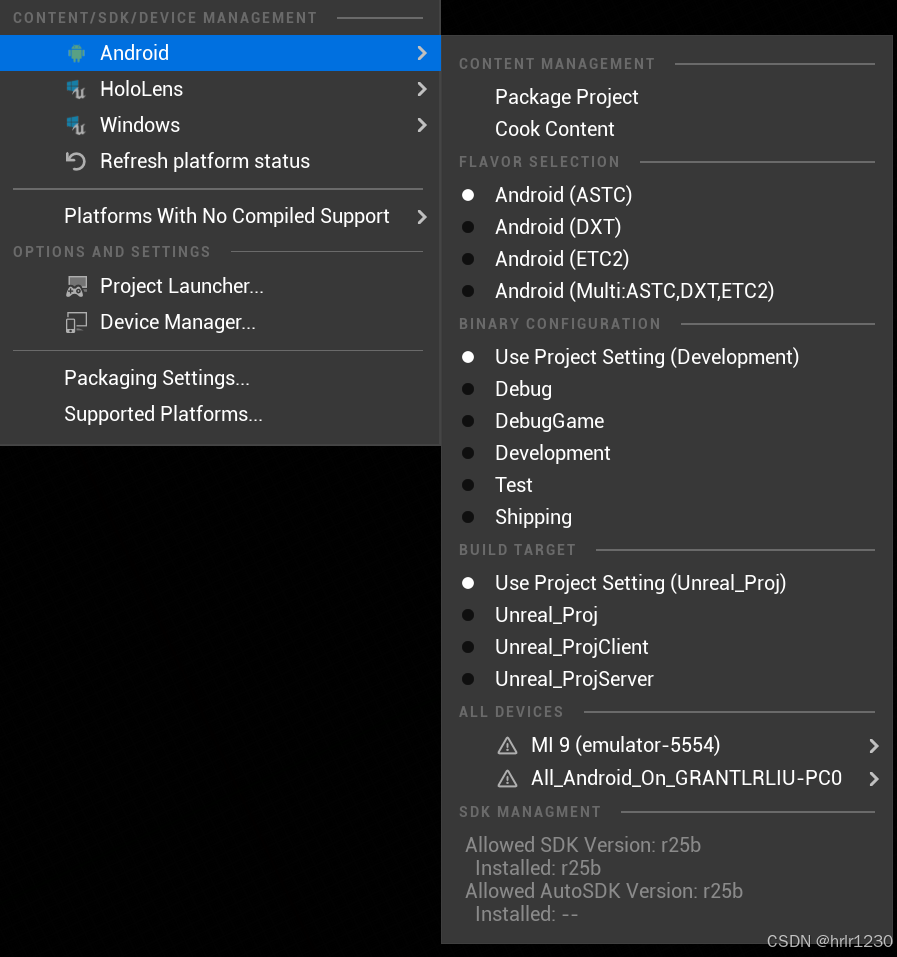Click Cook Content

pyautogui.click(x=667, y=129)
